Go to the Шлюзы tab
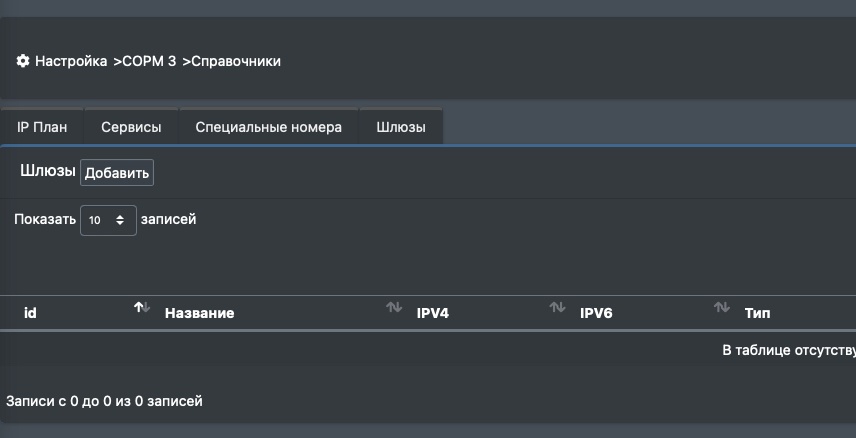856x438 pixels. point(401,127)
